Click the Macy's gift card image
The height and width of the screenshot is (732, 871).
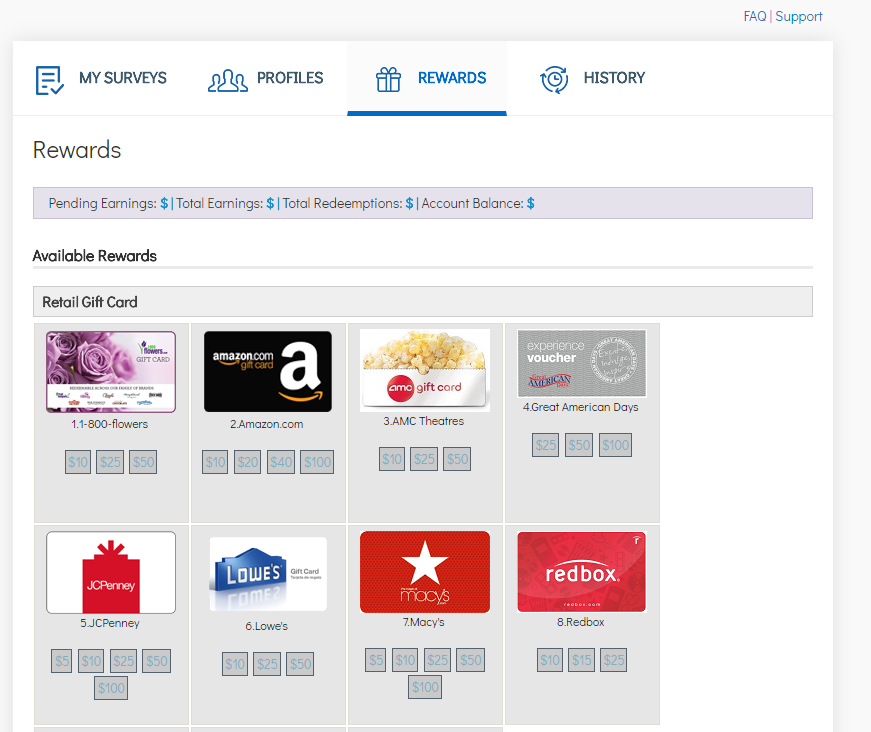pyautogui.click(x=425, y=571)
